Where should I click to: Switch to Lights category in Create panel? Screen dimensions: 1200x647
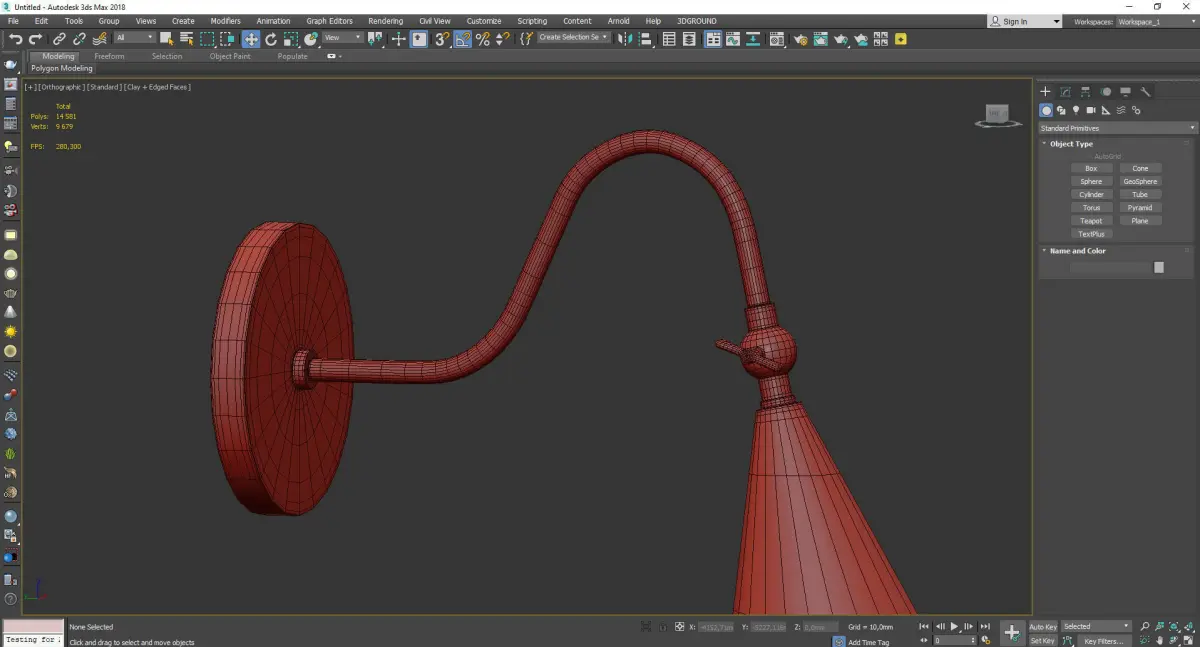click(x=1076, y=110)
